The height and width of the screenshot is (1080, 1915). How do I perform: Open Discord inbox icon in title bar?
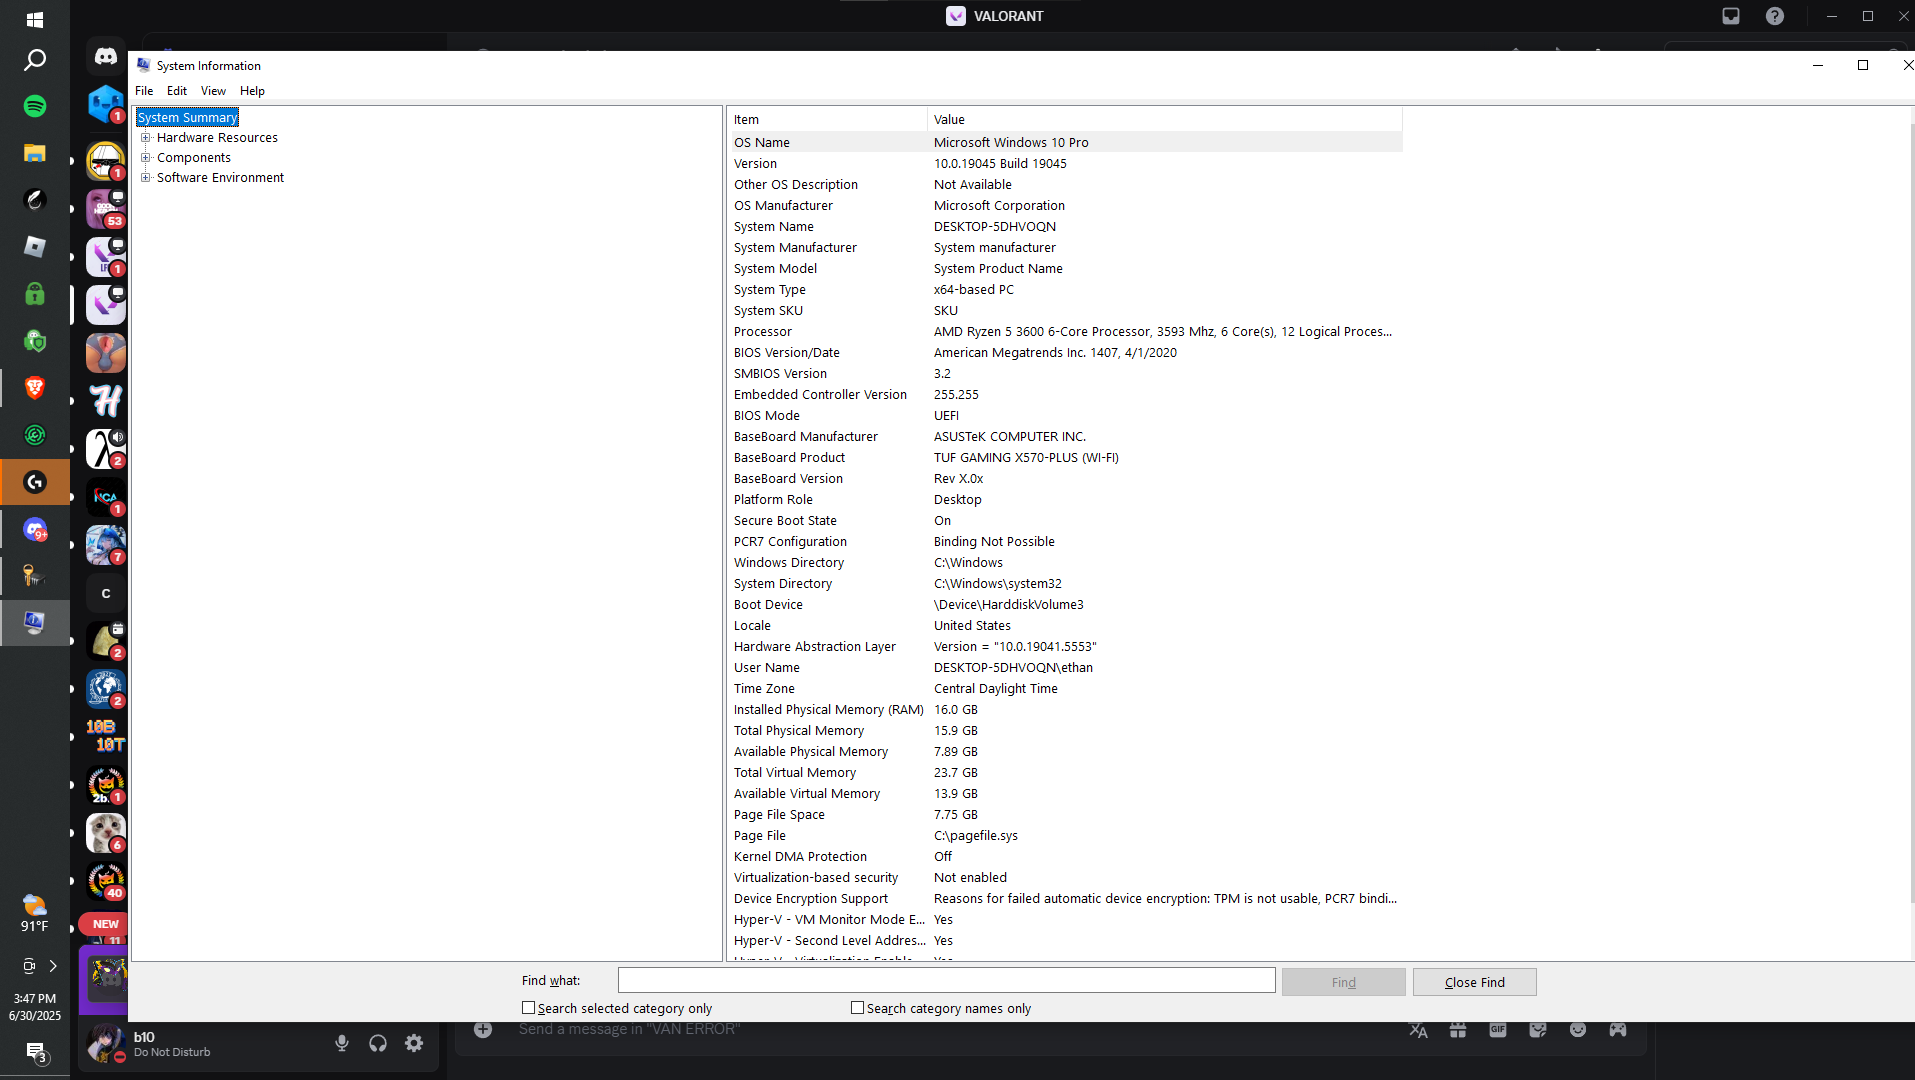pos(1731,16)
